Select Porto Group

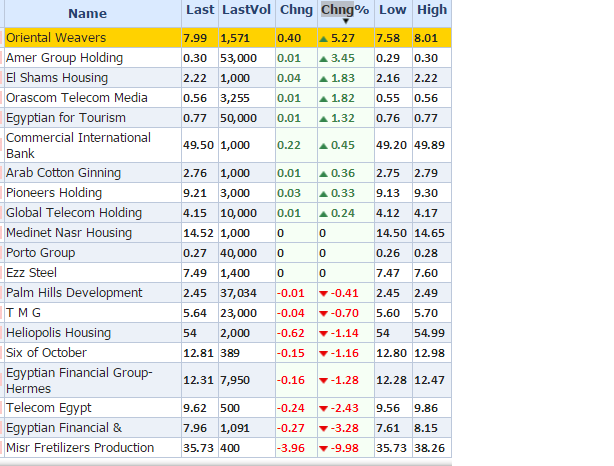(x=40, y=253)
